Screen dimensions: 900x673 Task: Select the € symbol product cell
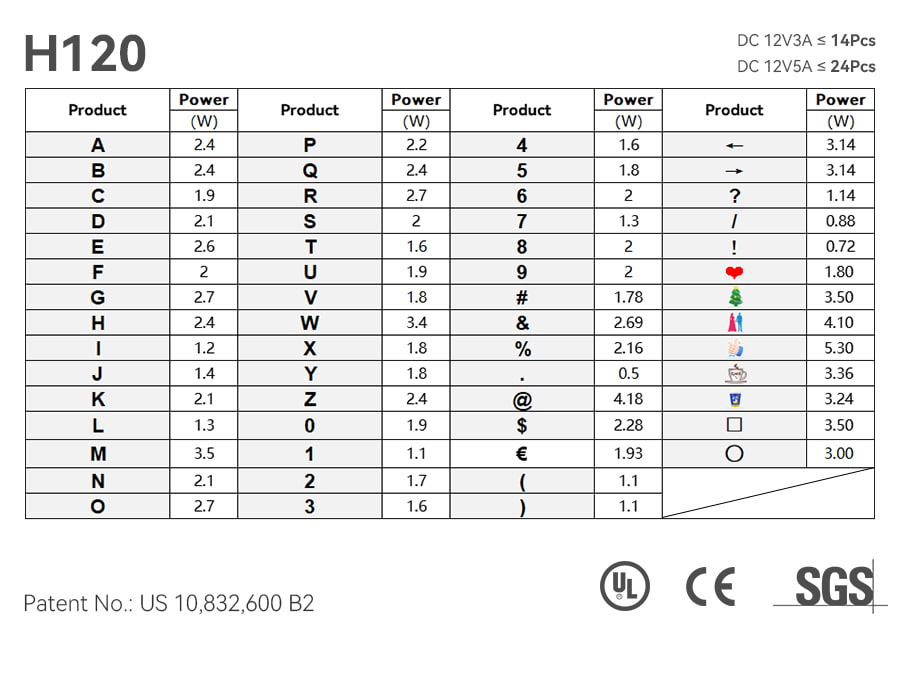point(522,453)
